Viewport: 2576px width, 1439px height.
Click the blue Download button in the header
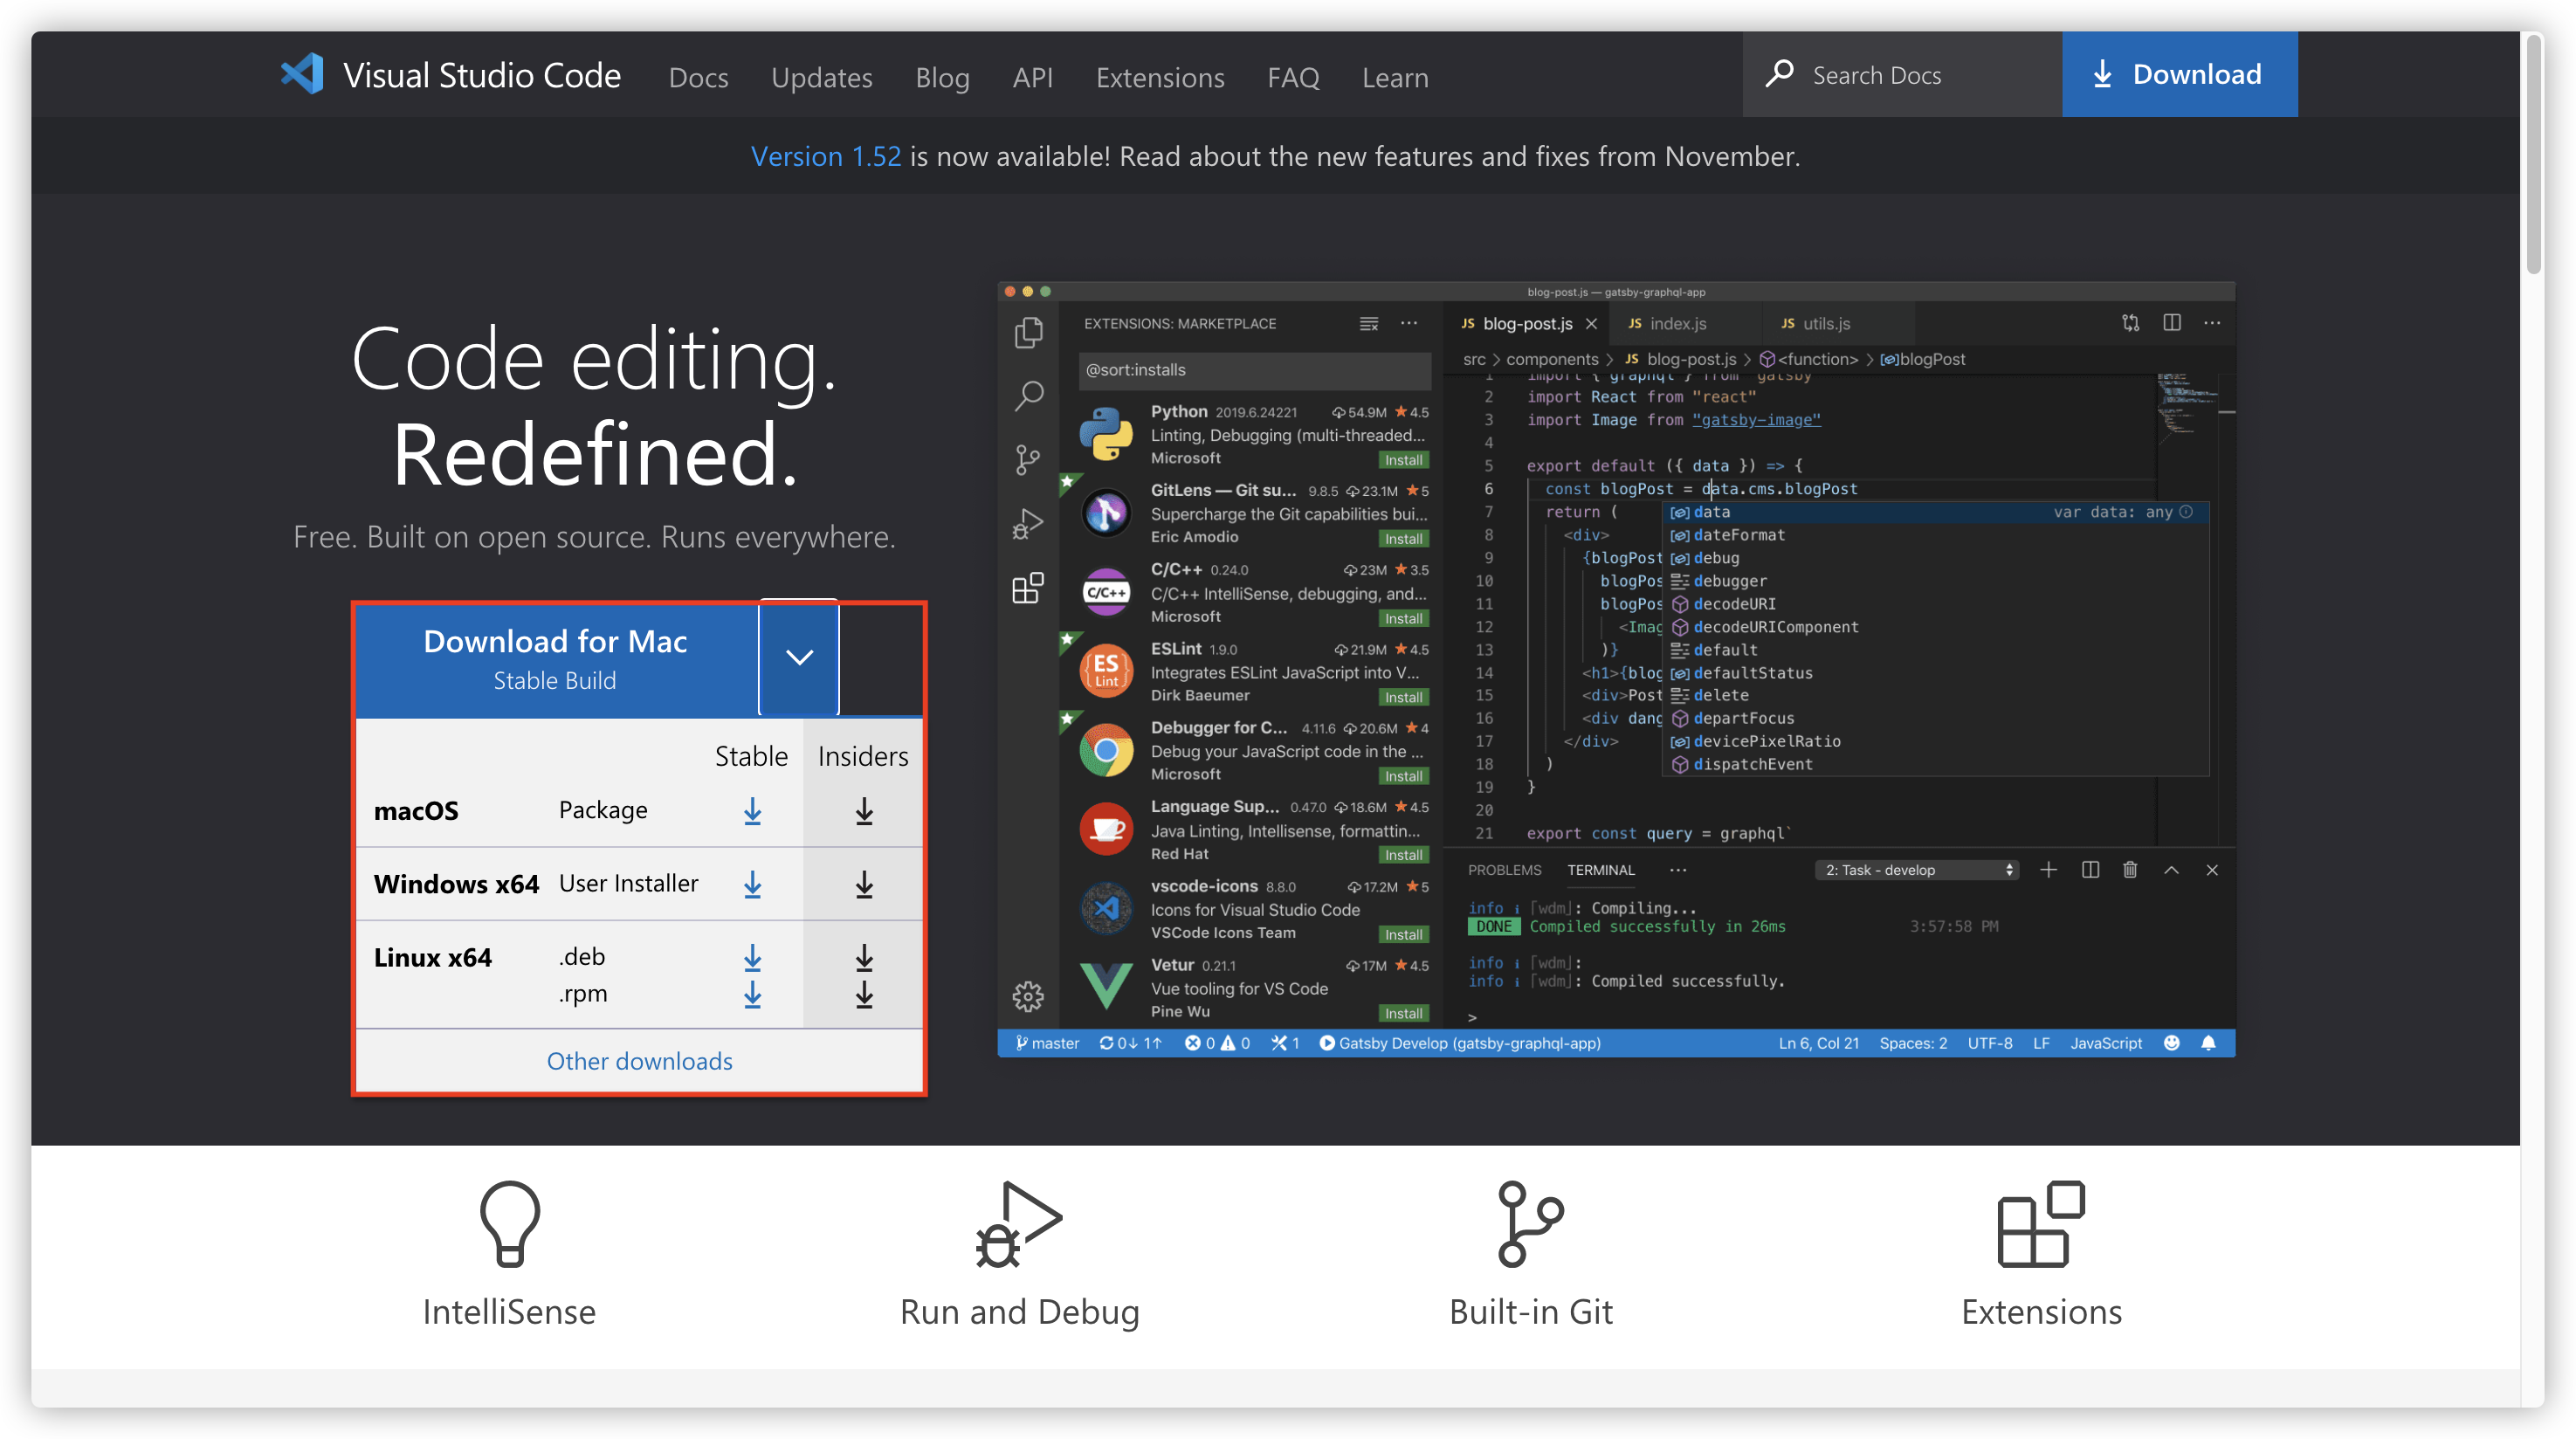tap(2179, 74)
